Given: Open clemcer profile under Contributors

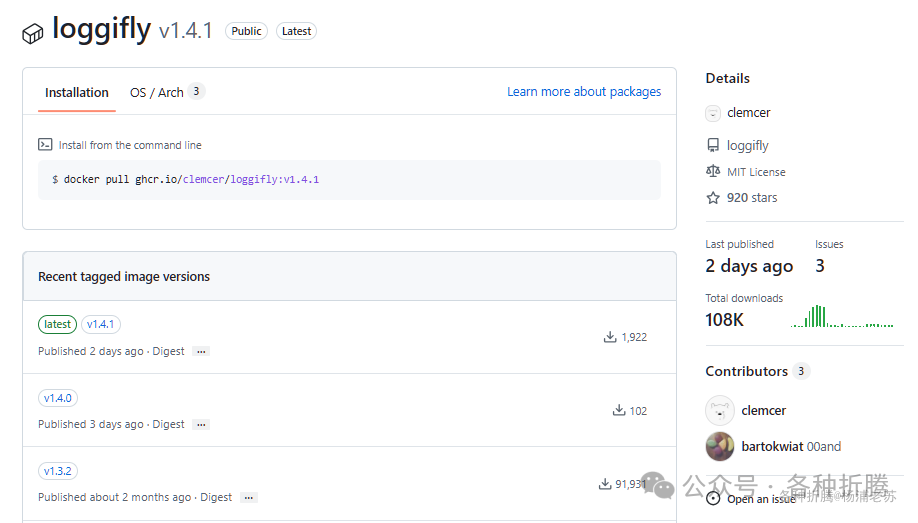Looking at the screenshot, I should tap(763, 411).
